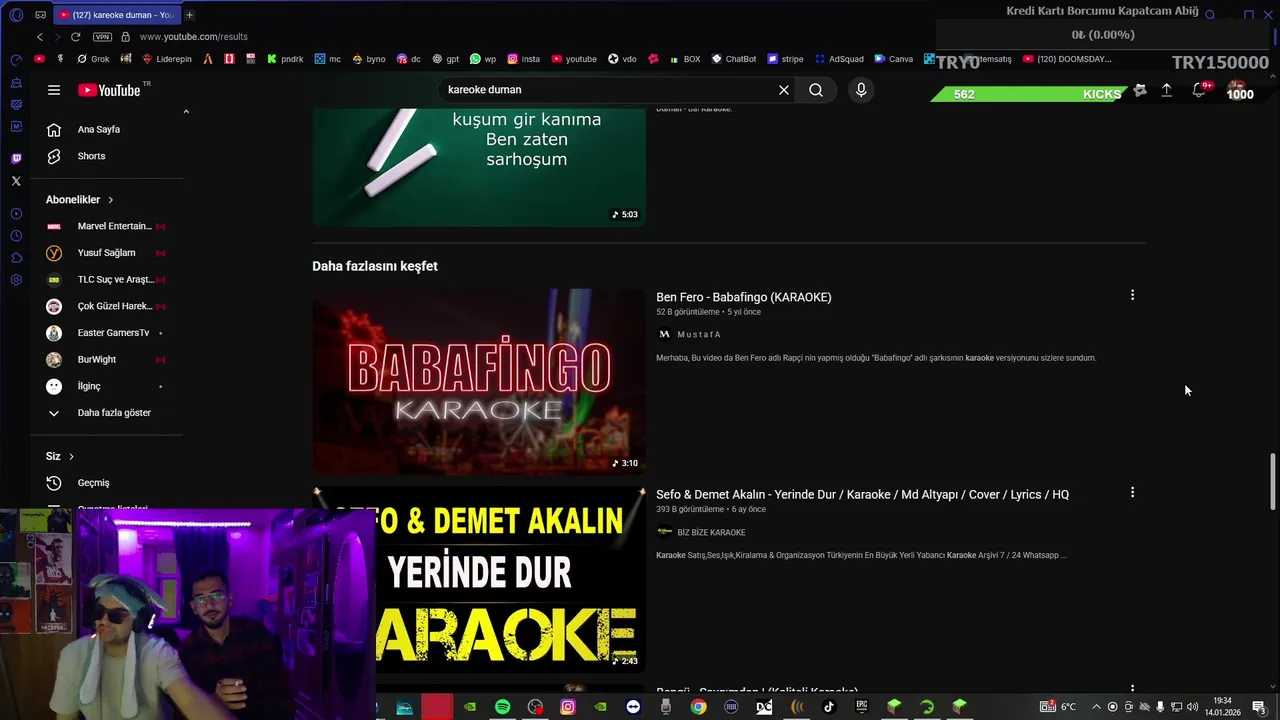Viewport: 1280px width, 720px height.
Task: Open Yusuf Sağlam subscription channel
Action: (x=107, y=253)
